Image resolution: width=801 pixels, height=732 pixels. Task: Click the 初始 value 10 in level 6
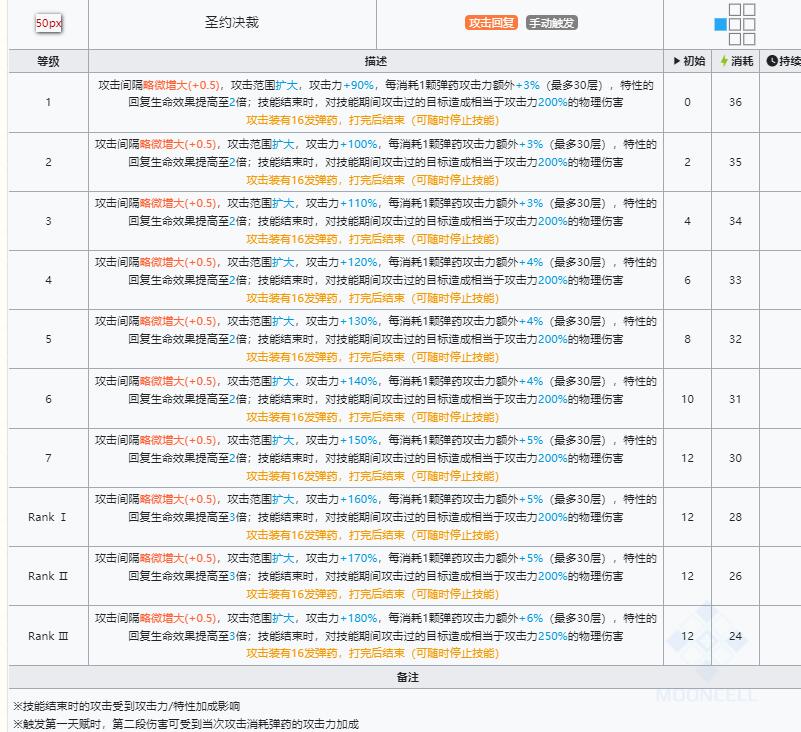coord(687,399)
